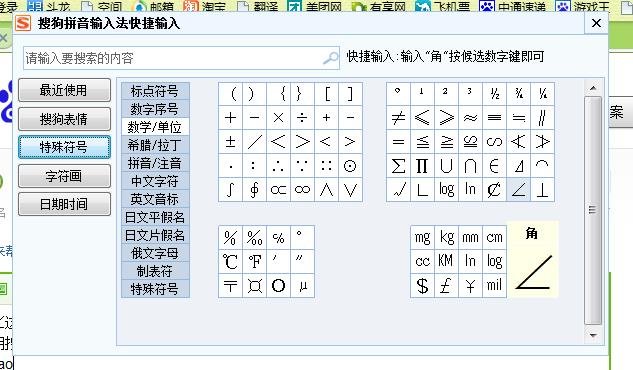
Task: Insert the summation sigma symbol
Action: (398, 166)
